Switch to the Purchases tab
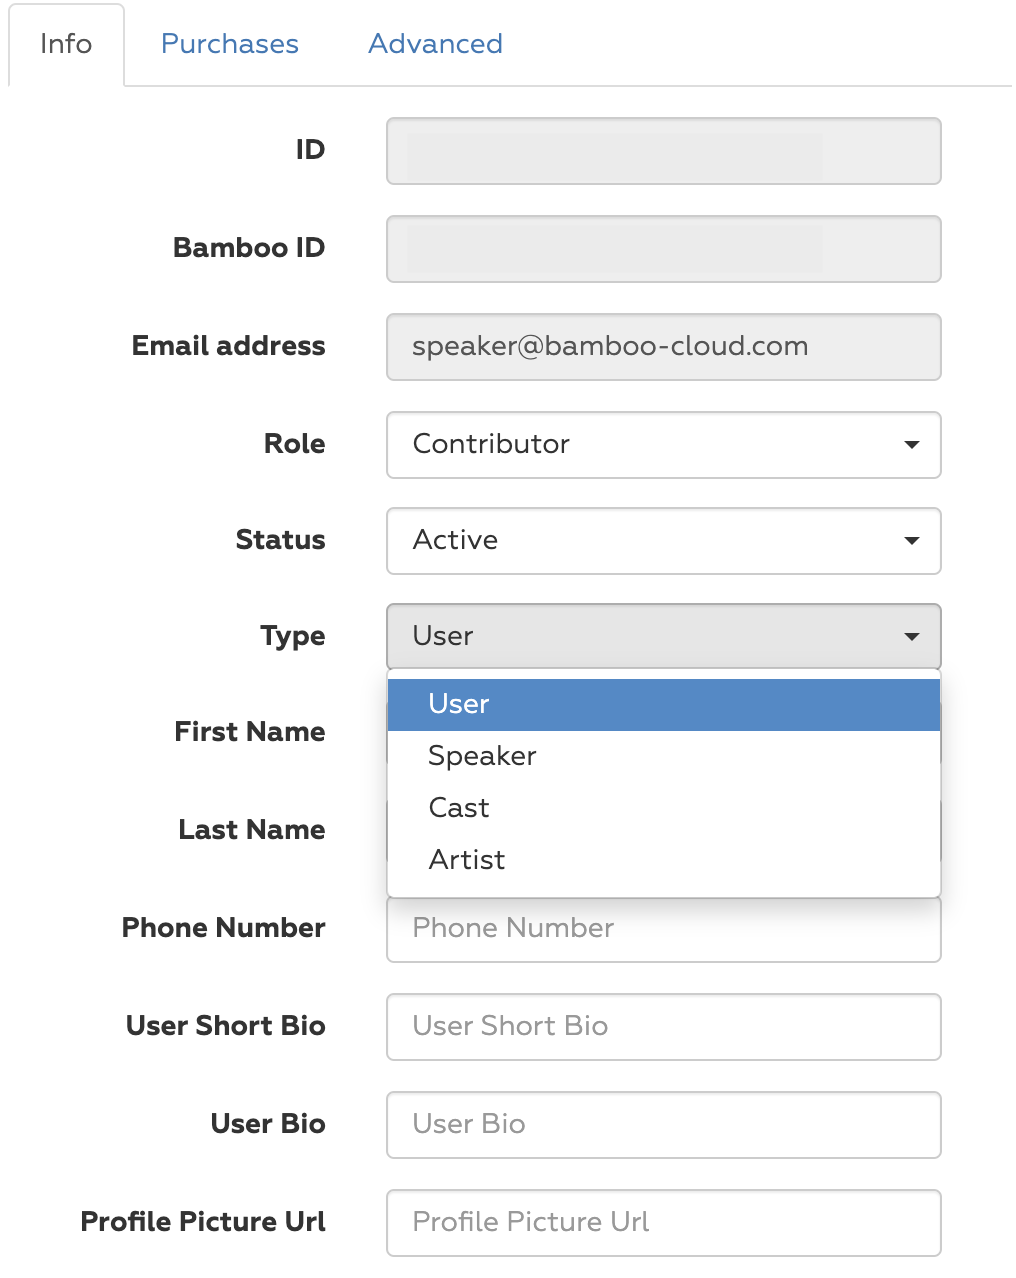The width and height of the screenshot is (1016, 1278). coord(229,44)
